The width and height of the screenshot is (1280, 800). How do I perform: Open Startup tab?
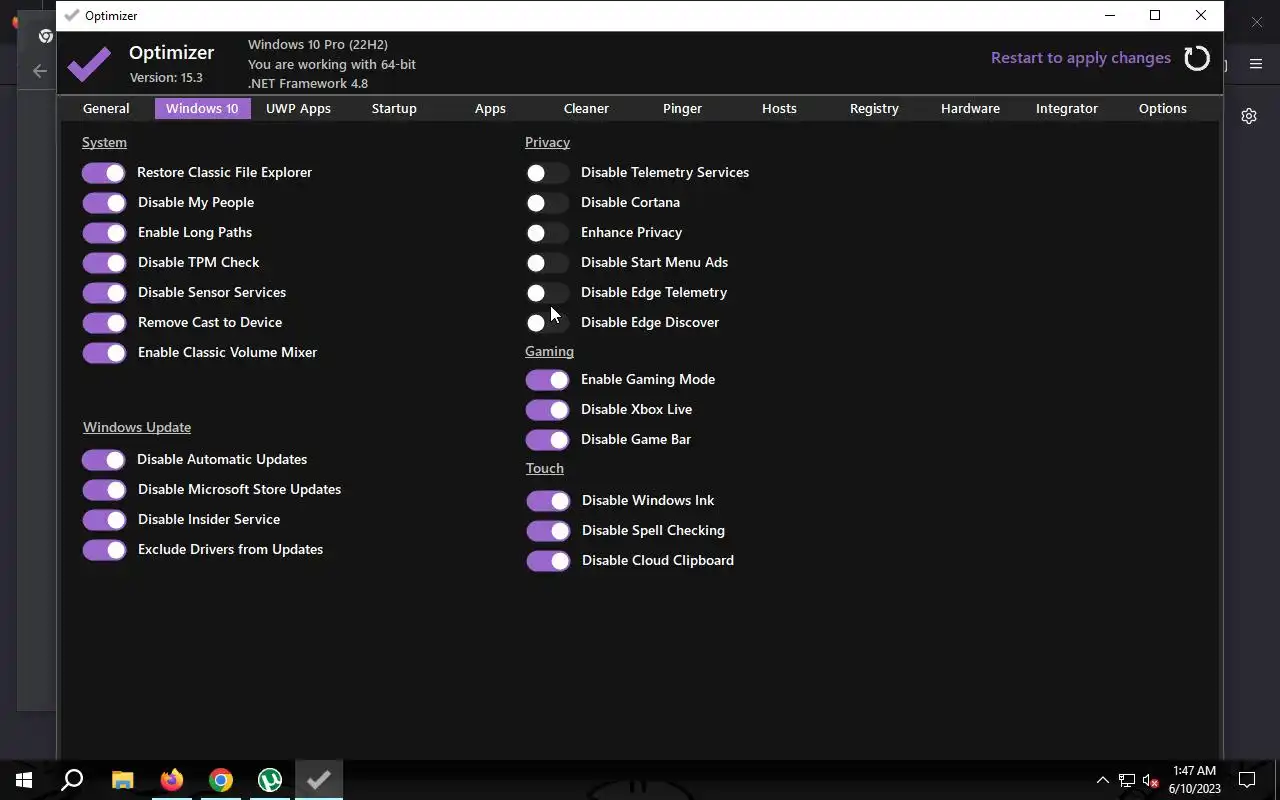pyautogui.click(x=394, y=108)
